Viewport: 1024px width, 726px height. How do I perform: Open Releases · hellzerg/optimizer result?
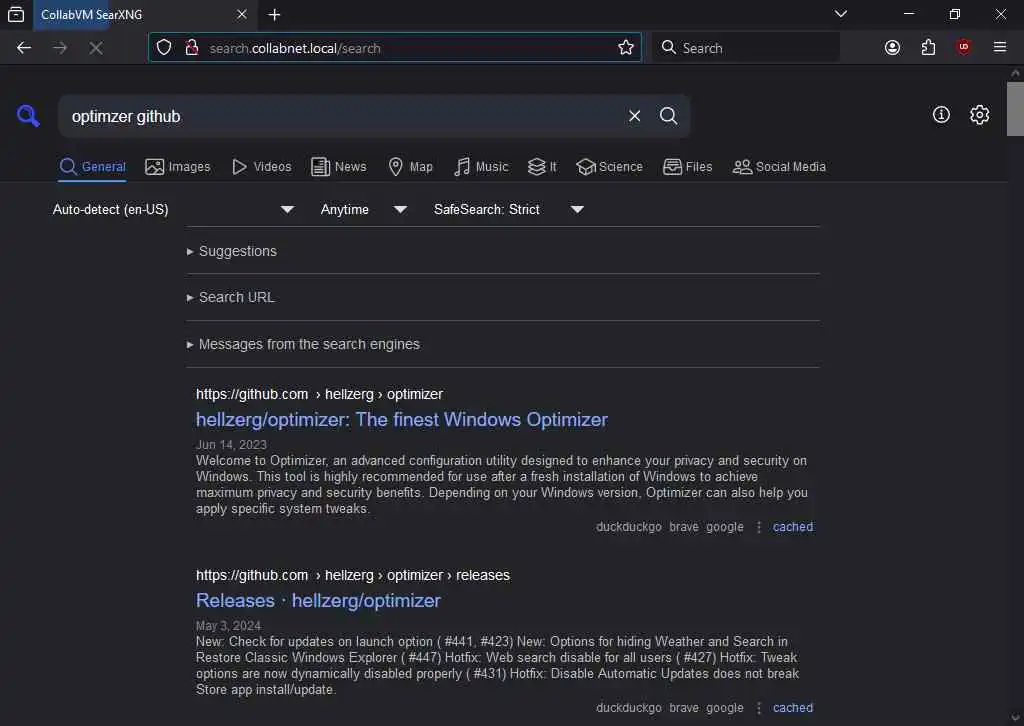click(x=318, y=601)
